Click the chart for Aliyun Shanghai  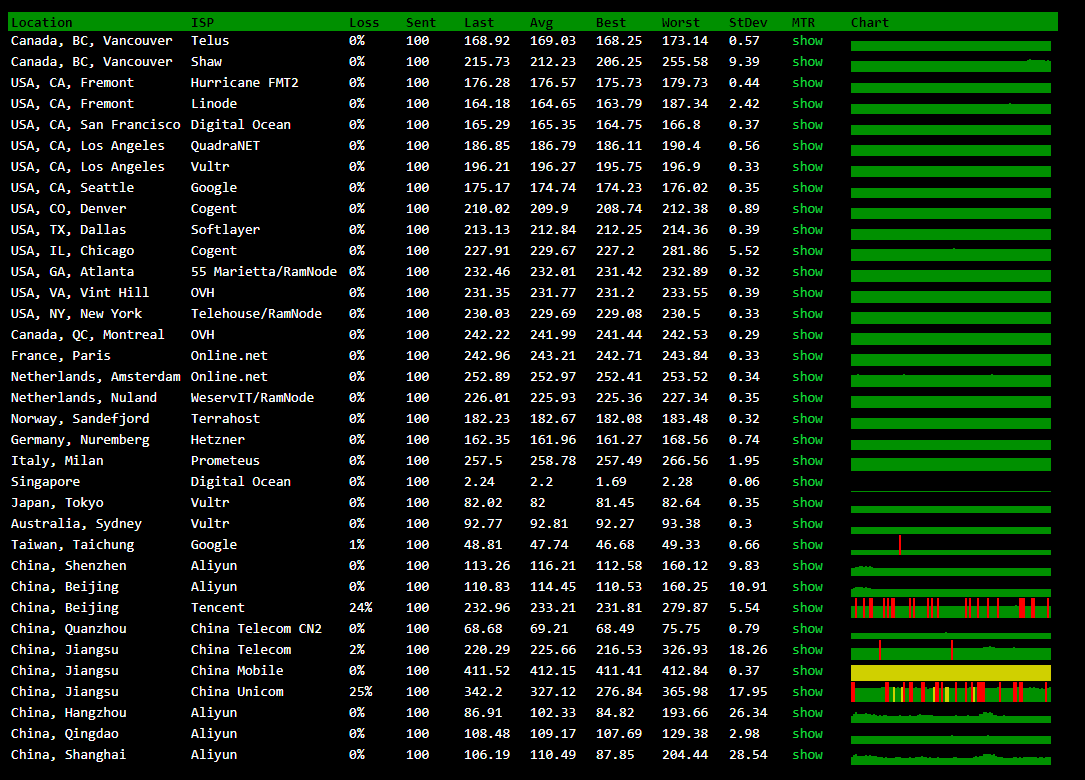point(951,759)
